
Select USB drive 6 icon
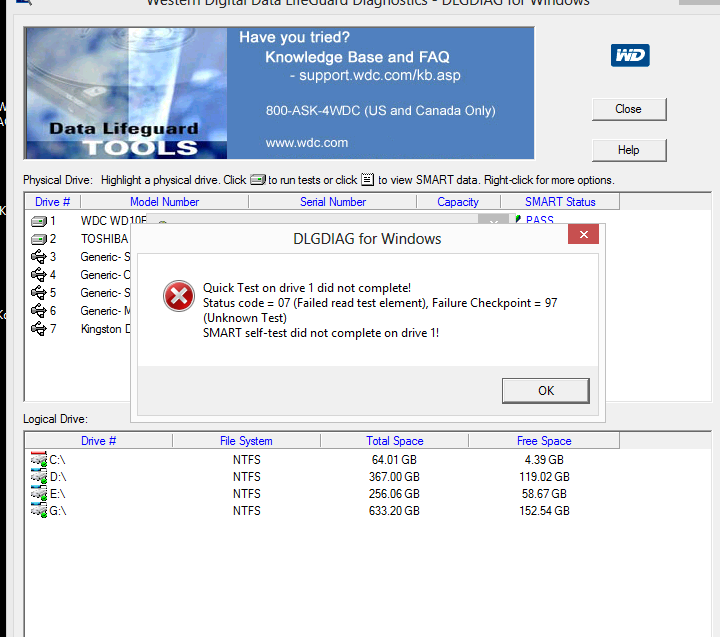39,311
